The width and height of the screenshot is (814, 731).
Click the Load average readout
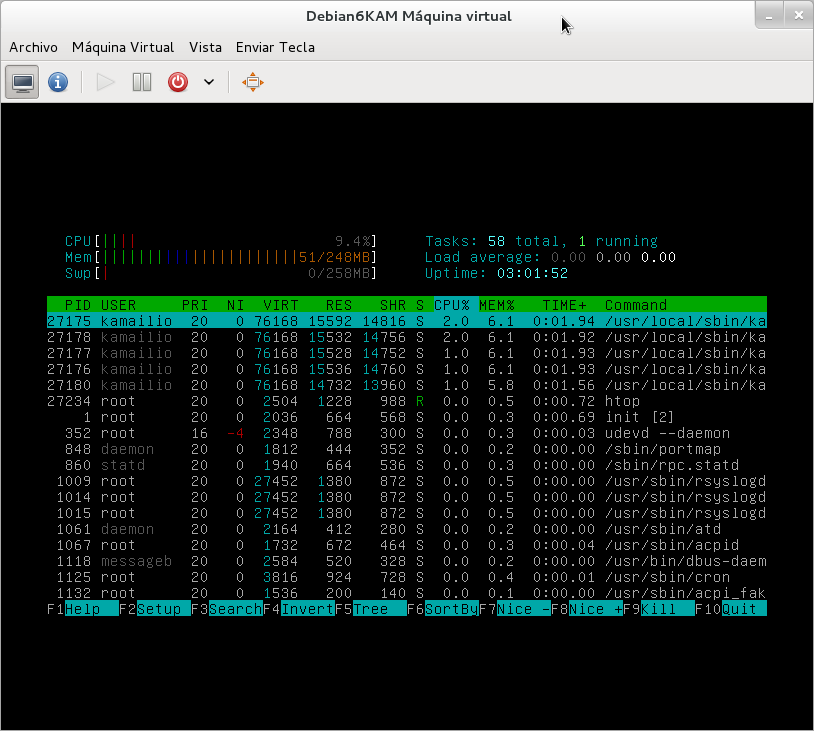[x=550, y=257]
